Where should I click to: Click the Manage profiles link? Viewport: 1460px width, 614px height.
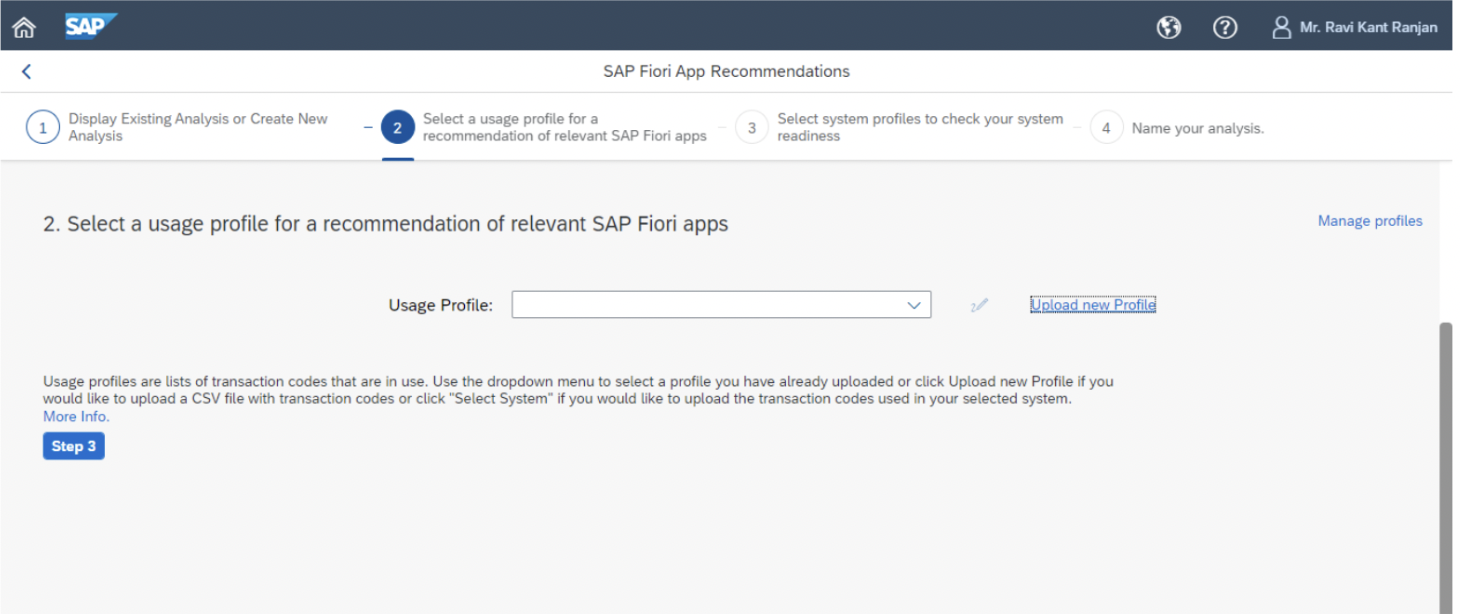(x=1369, y=221)
